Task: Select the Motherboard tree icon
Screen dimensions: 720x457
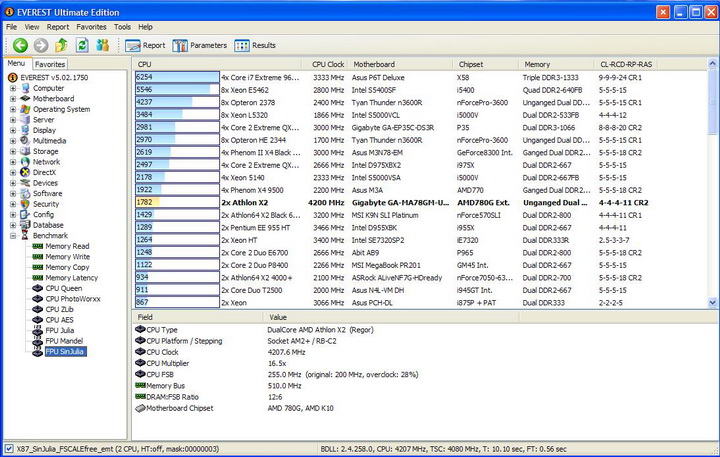Action: pyautogui.click(x=26, y=98)
